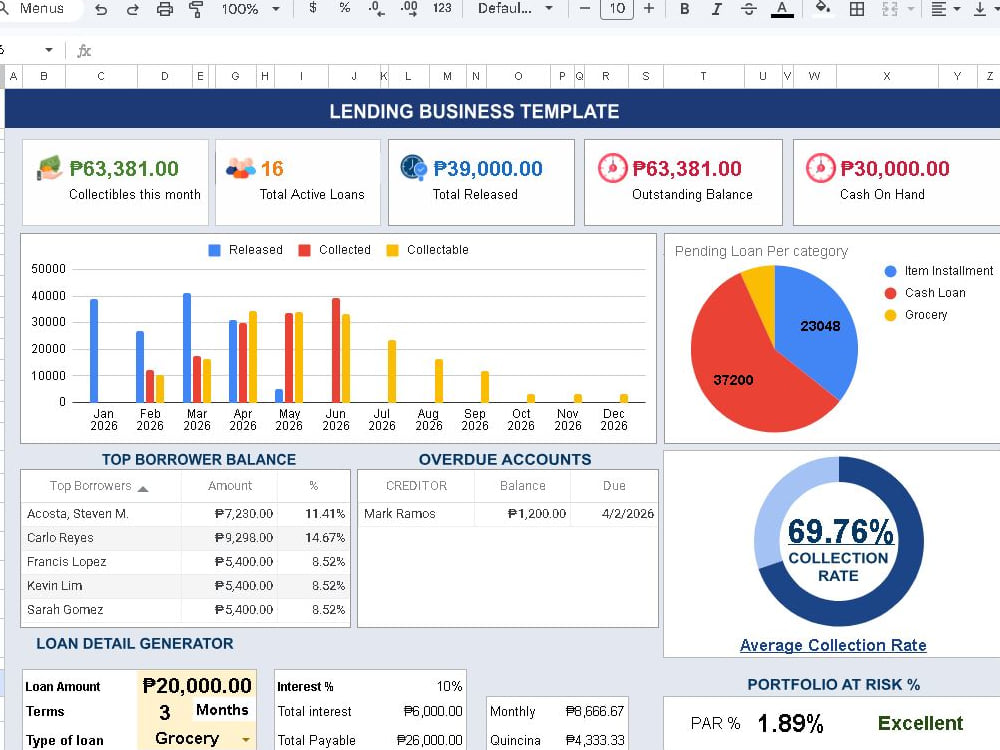This screenshot has height=750, width=1000.
Task: Click the Item Installment legend entry
Action: (x=939, y=271)
